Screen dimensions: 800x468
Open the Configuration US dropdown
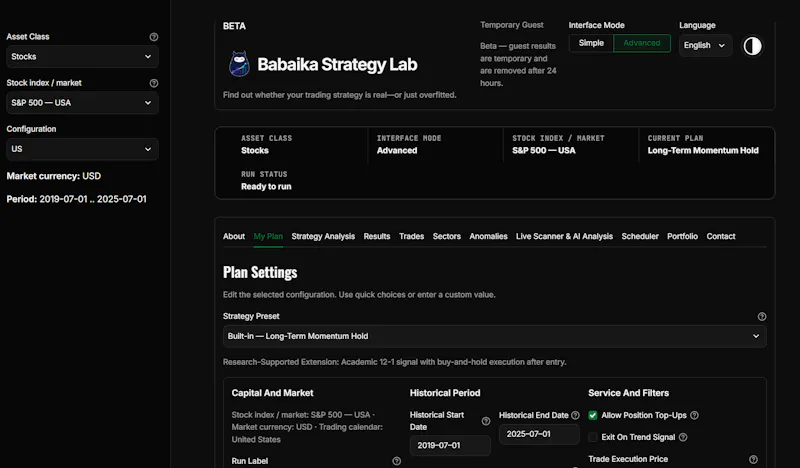(82, 149)
